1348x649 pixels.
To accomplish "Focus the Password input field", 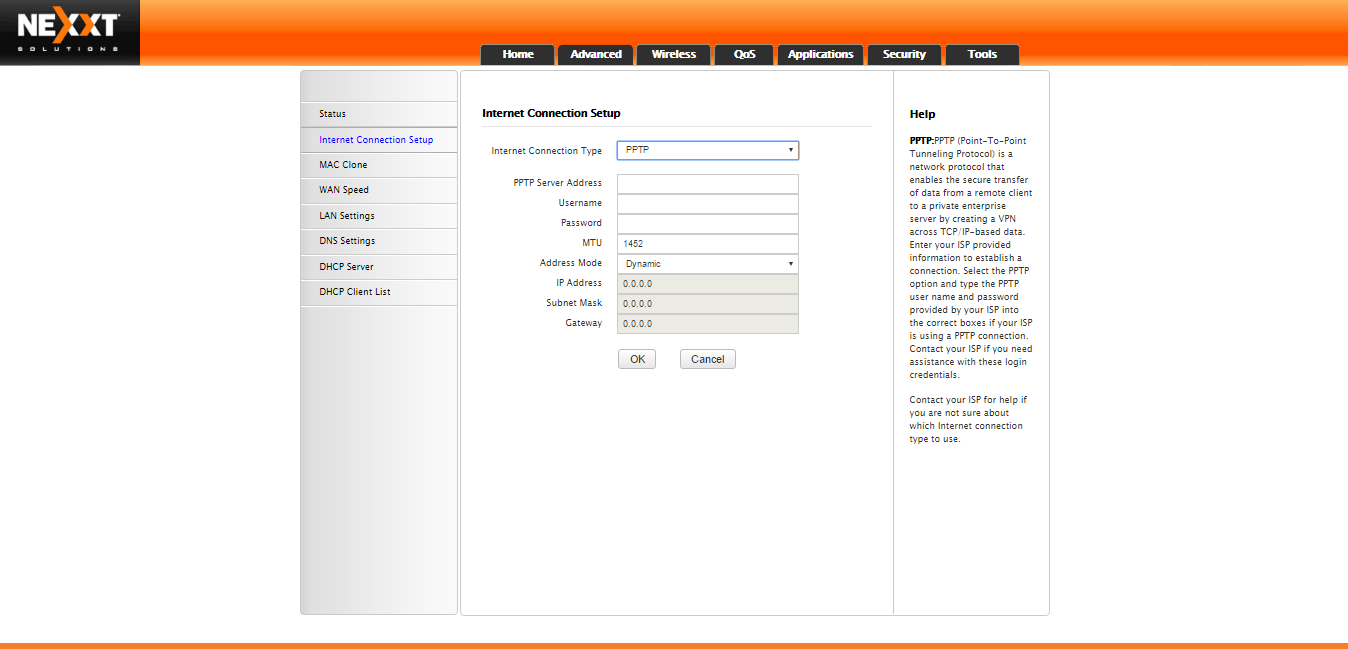I will click(x=708, y=224).
